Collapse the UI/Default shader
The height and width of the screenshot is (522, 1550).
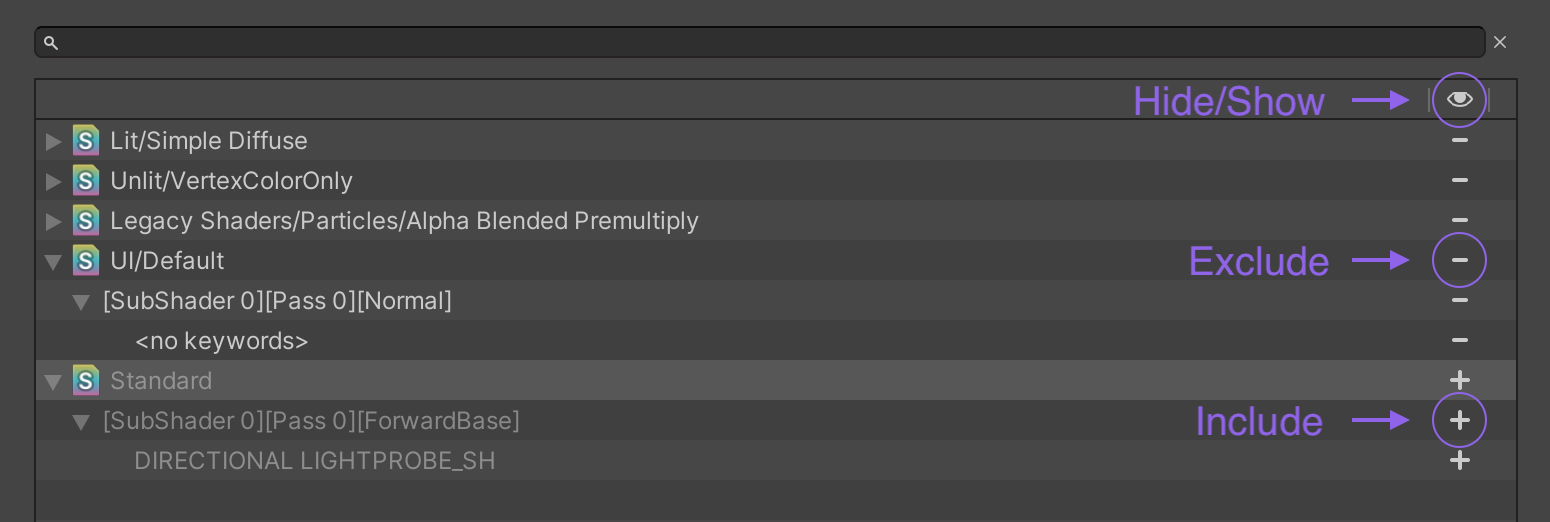click(53, 262)
